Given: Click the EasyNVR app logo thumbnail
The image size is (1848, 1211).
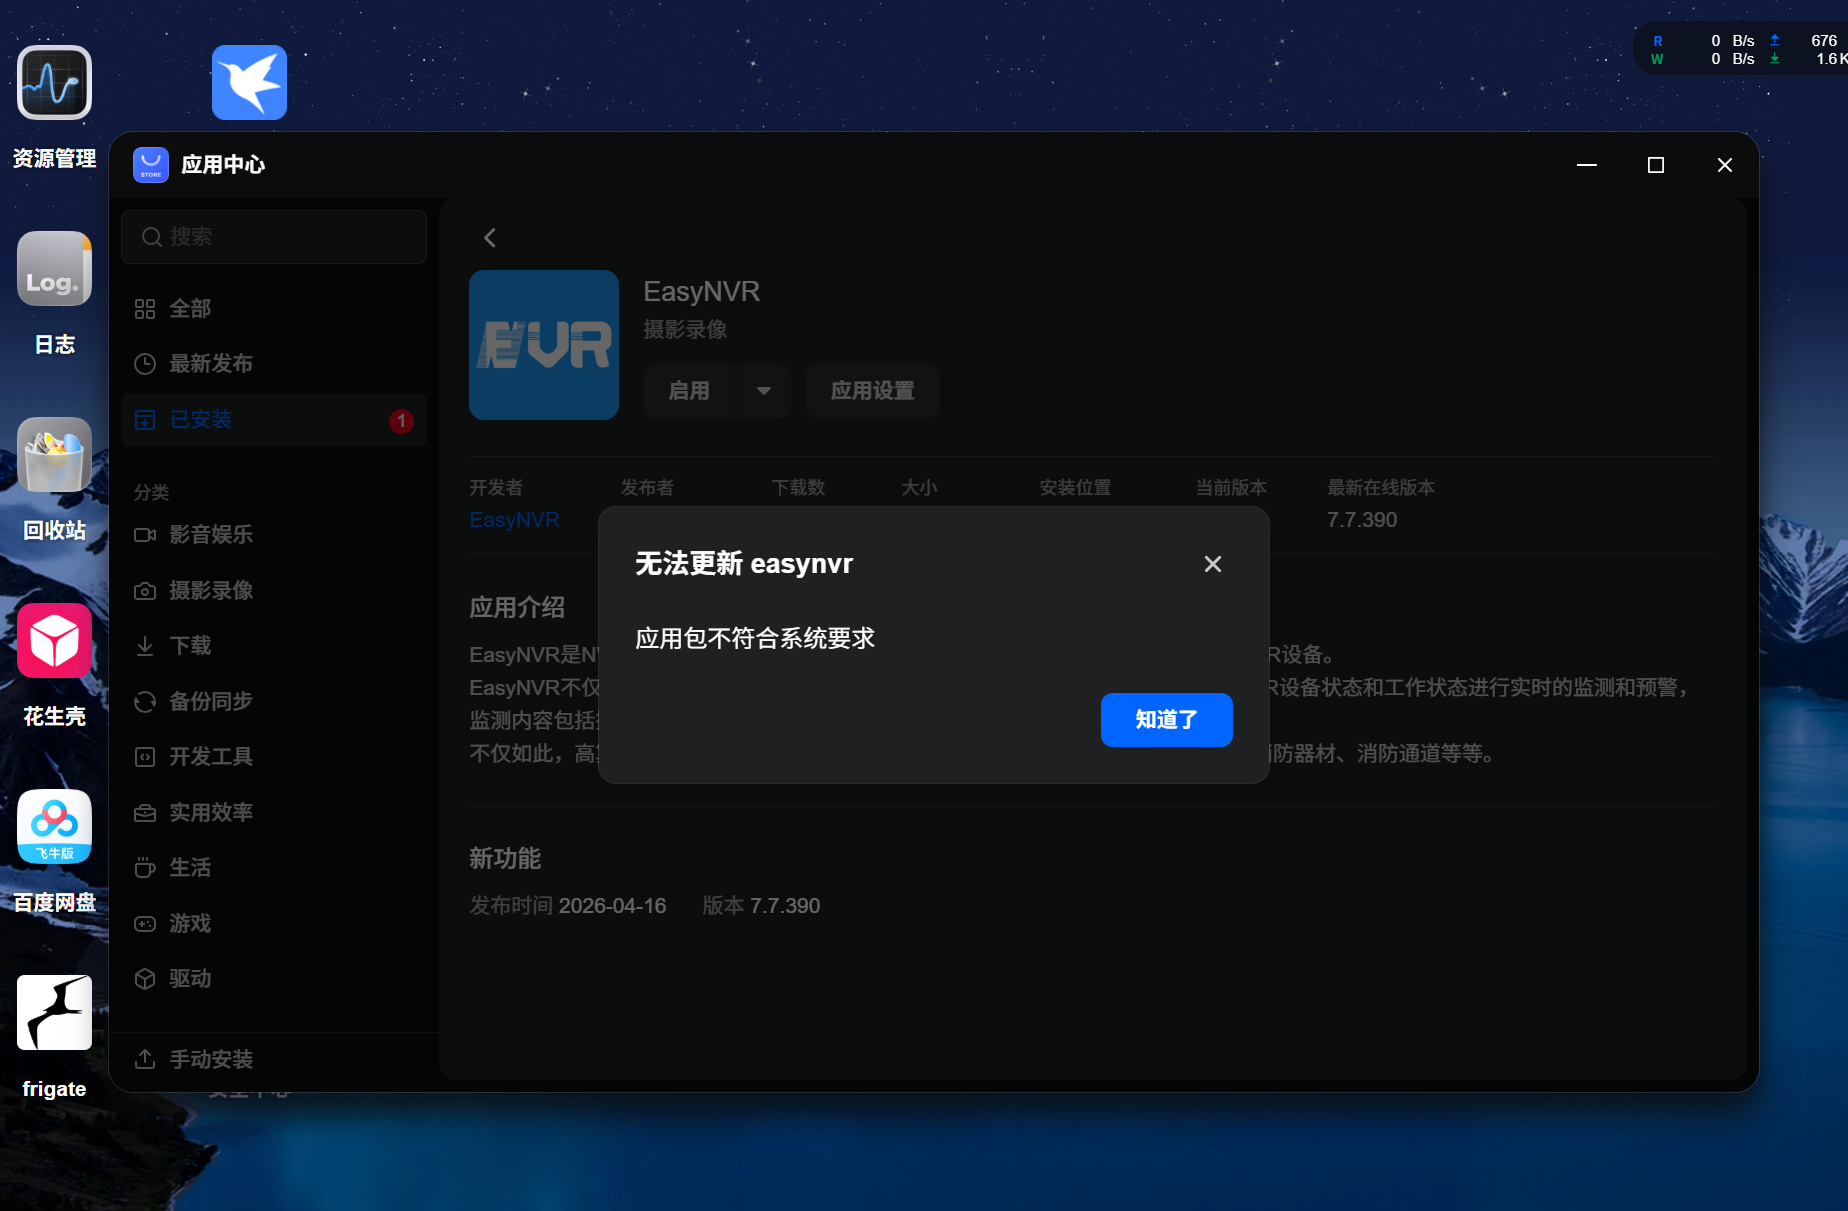Looking at the screenshot, I should 544,345.
